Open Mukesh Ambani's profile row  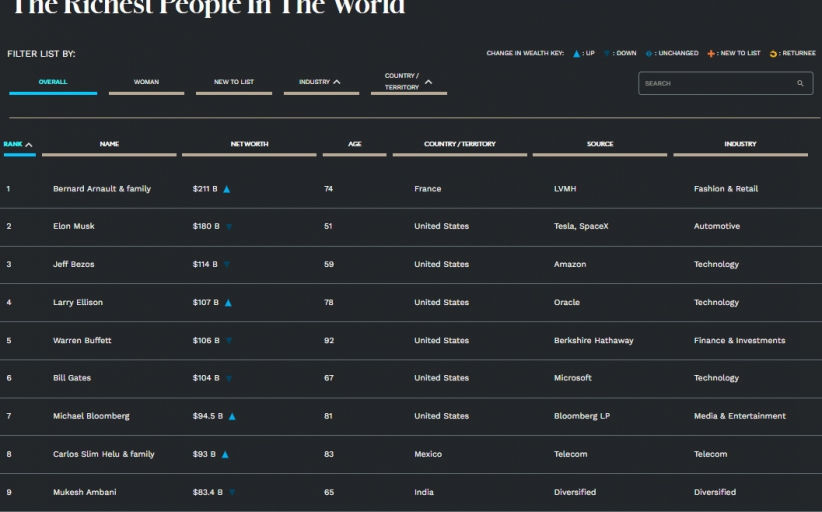coord(411,492)
